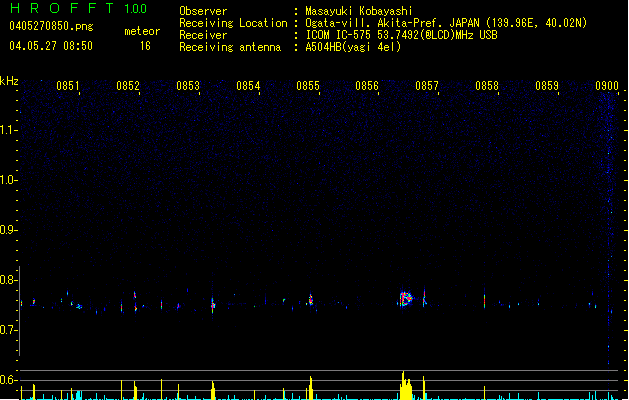Click the large meteor echo burst before 0857
The width and height of the screenshot is (629, 400).
(406, 299)
